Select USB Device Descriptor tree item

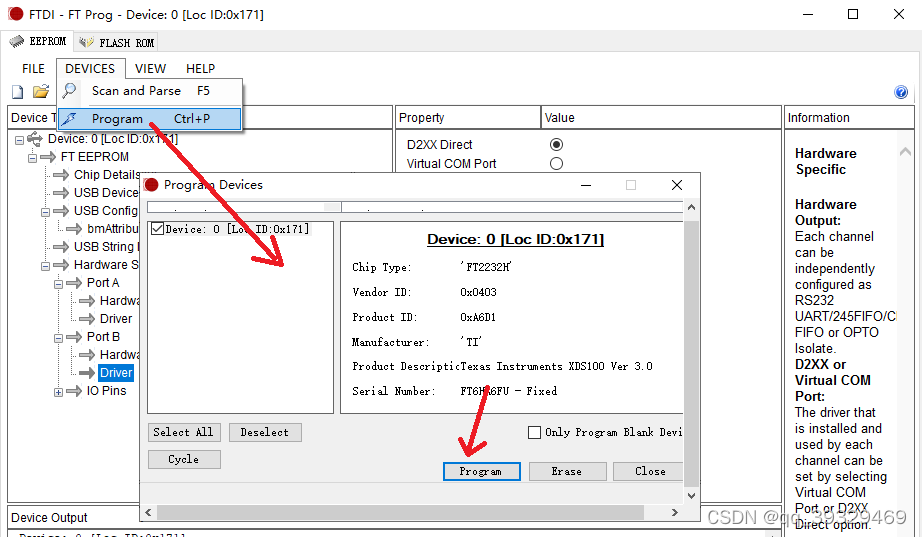[x=106, y=193]
